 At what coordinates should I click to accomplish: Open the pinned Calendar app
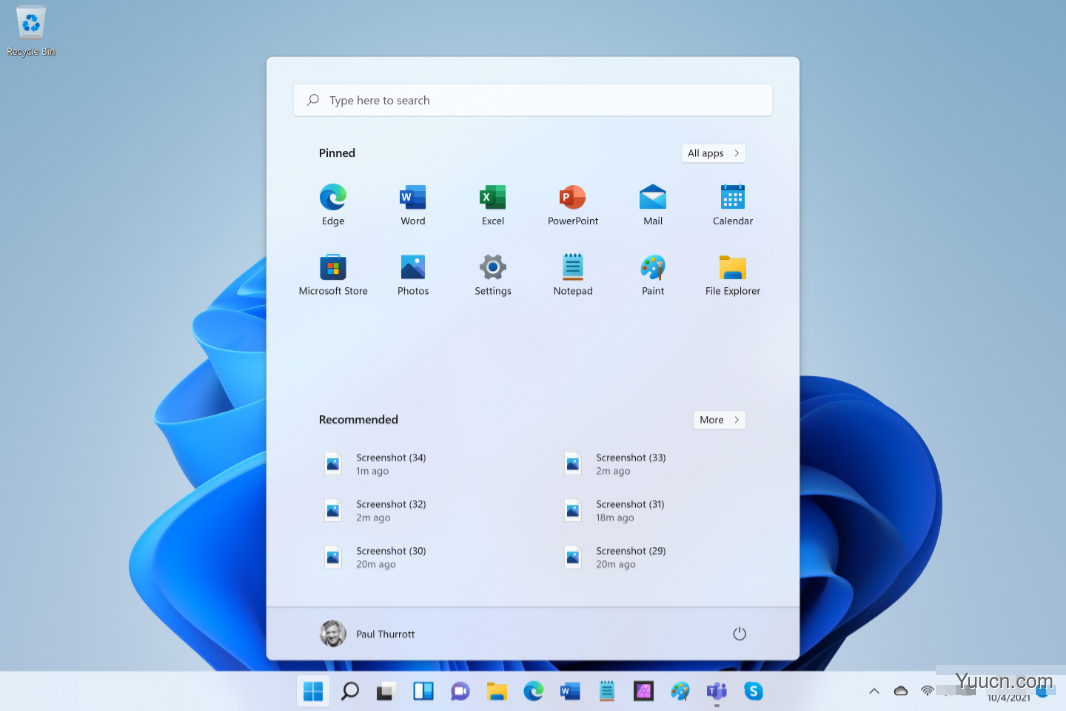tap(732, 204)
